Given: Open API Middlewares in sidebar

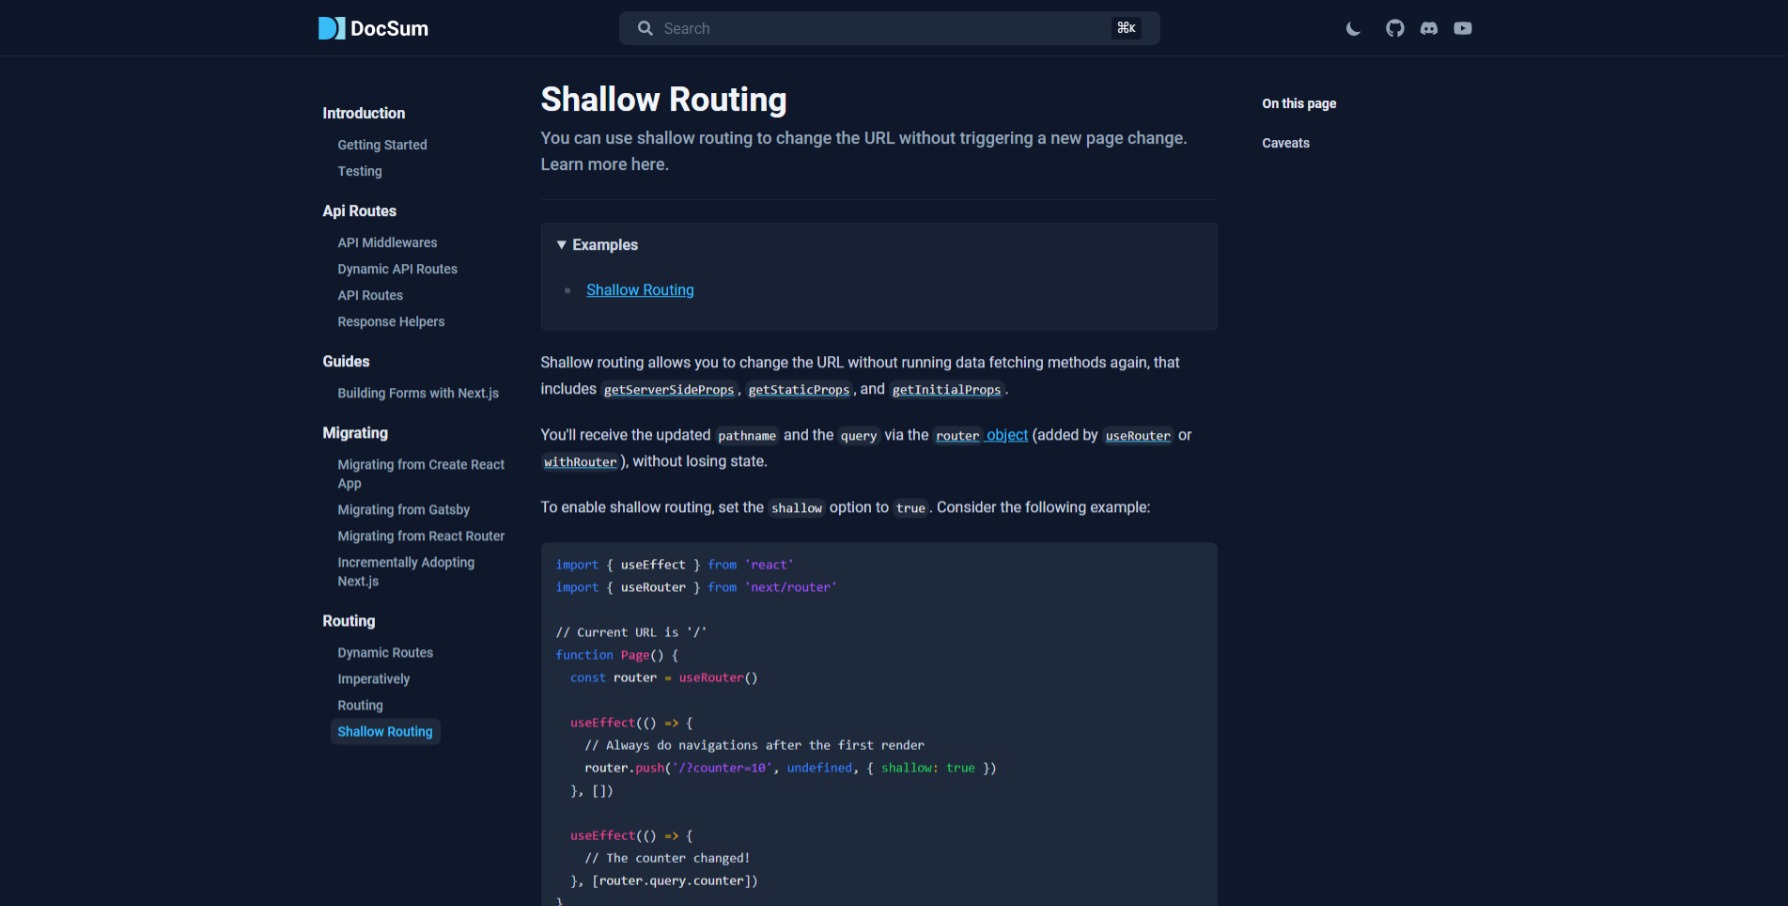Looking at the screenshot, I should (387, 243).
